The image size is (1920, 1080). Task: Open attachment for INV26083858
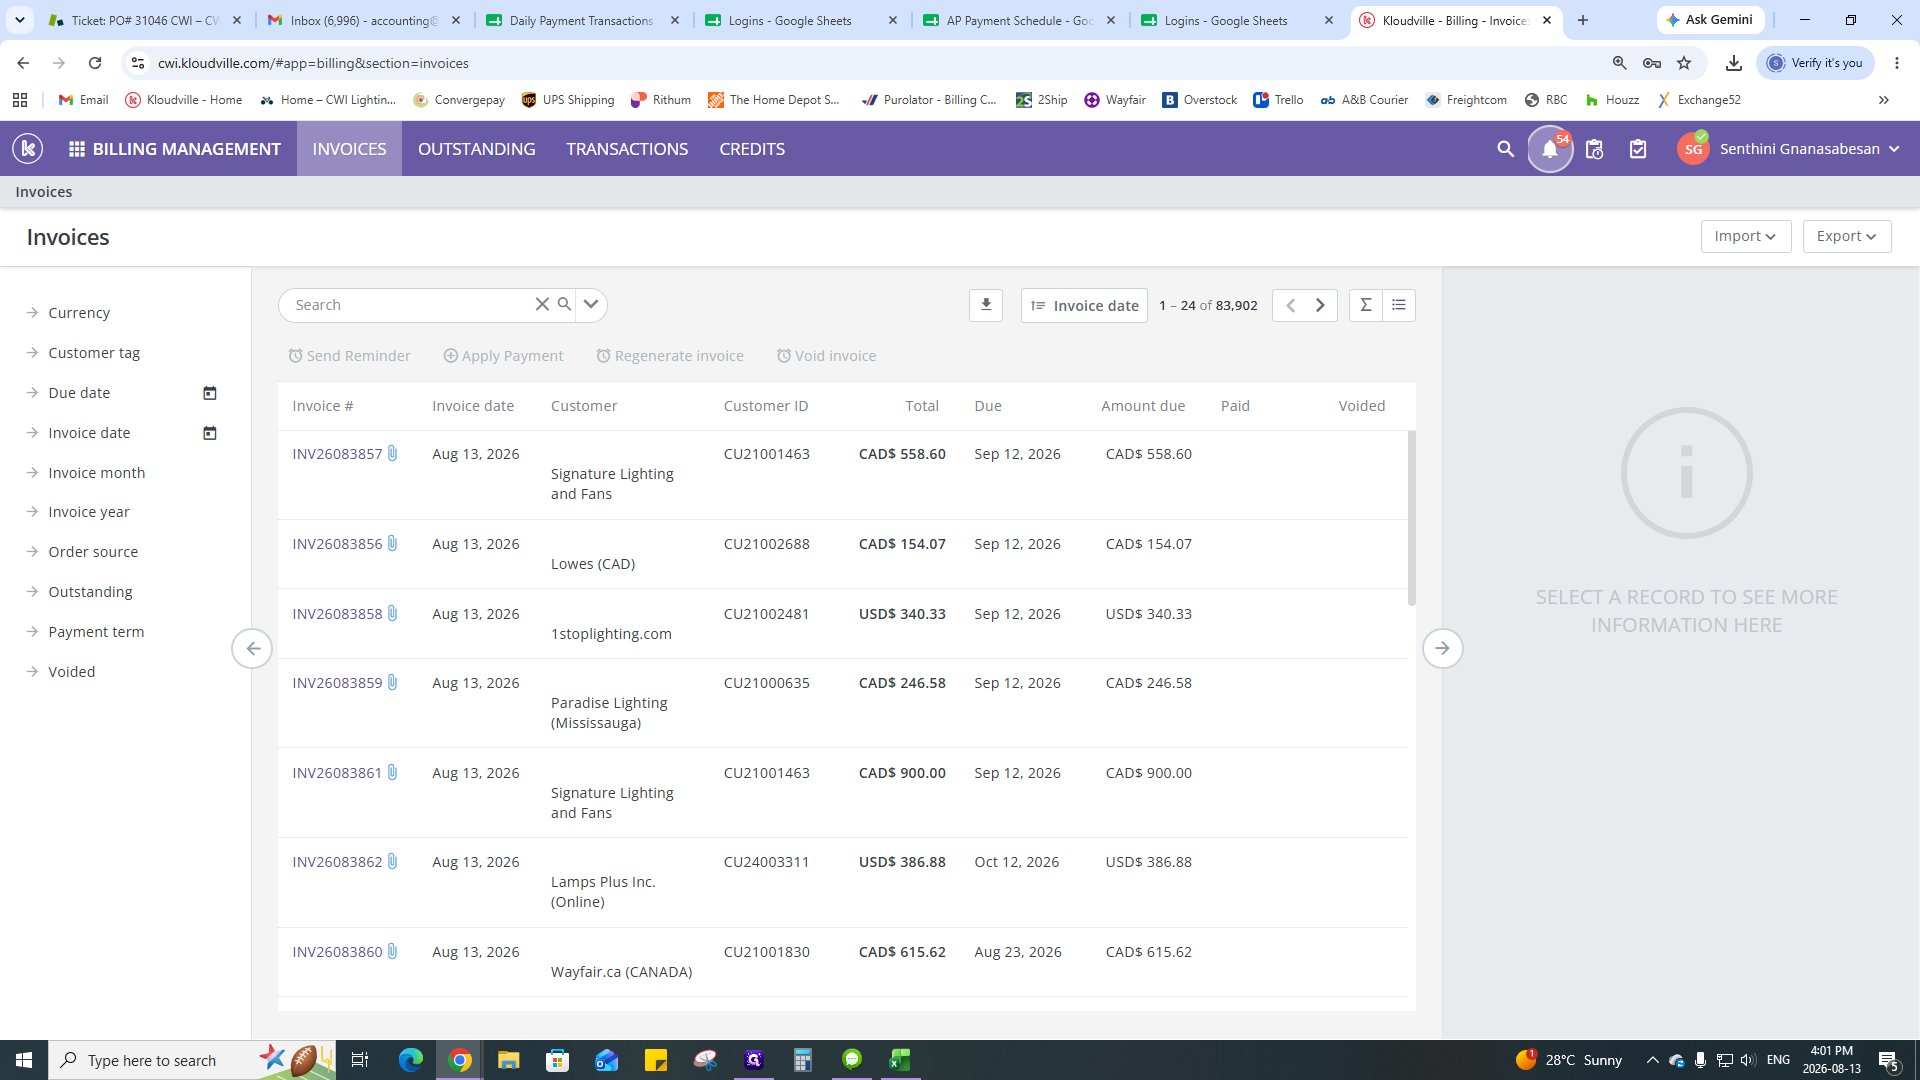(393, 613)
